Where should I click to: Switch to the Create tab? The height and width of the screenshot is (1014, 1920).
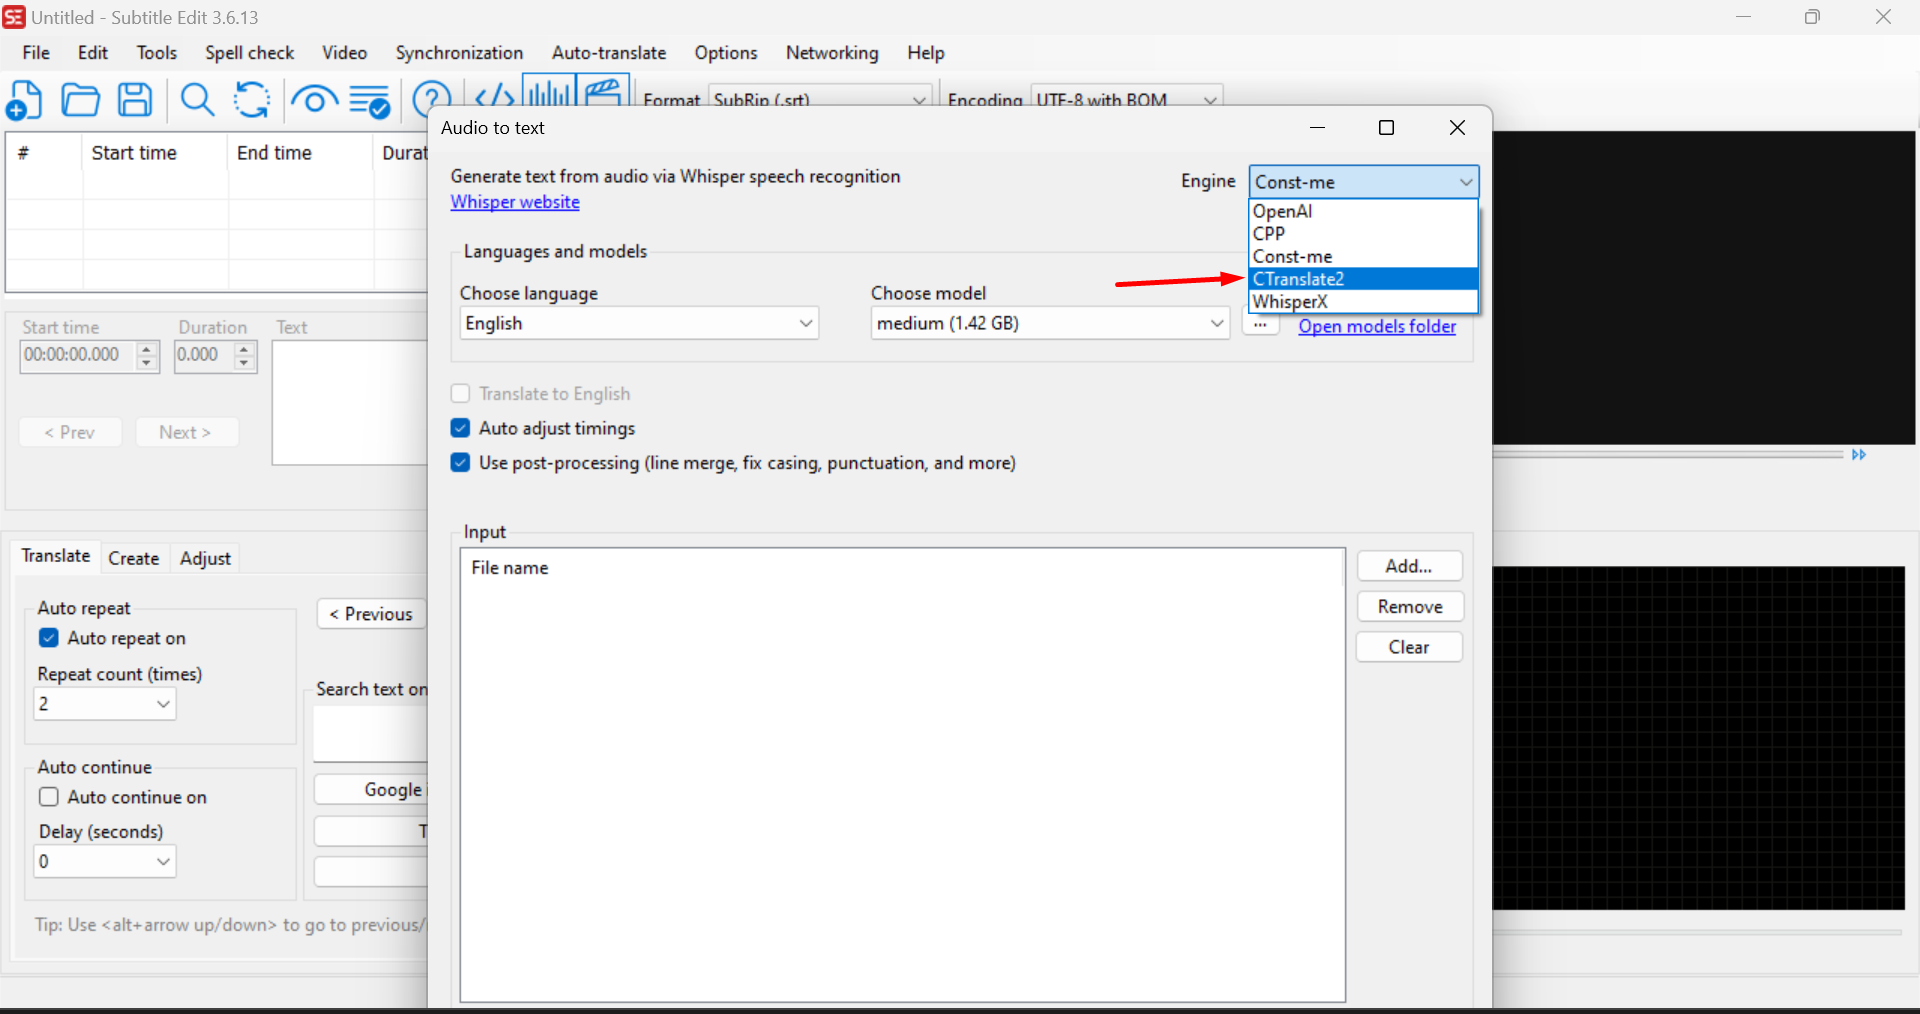(x=134, y=558)
